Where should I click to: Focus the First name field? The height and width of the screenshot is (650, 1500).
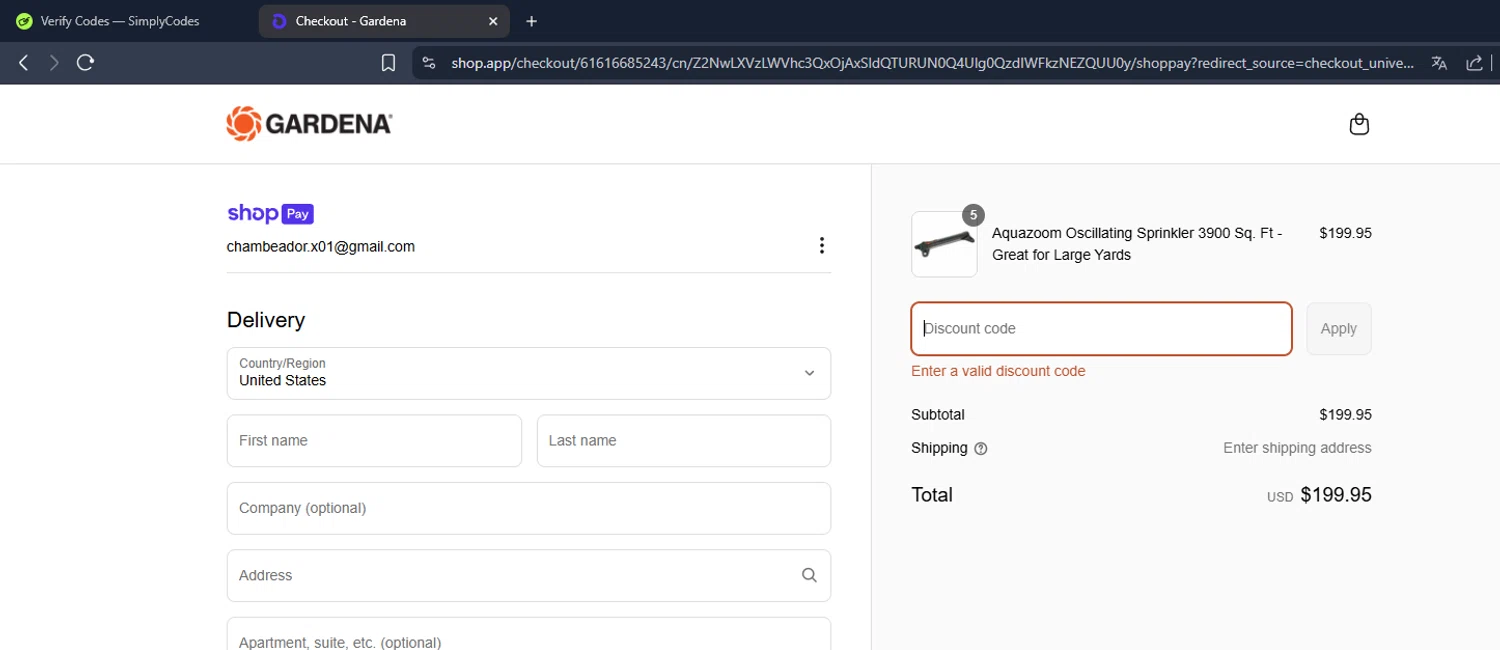(x=374, y=441)
